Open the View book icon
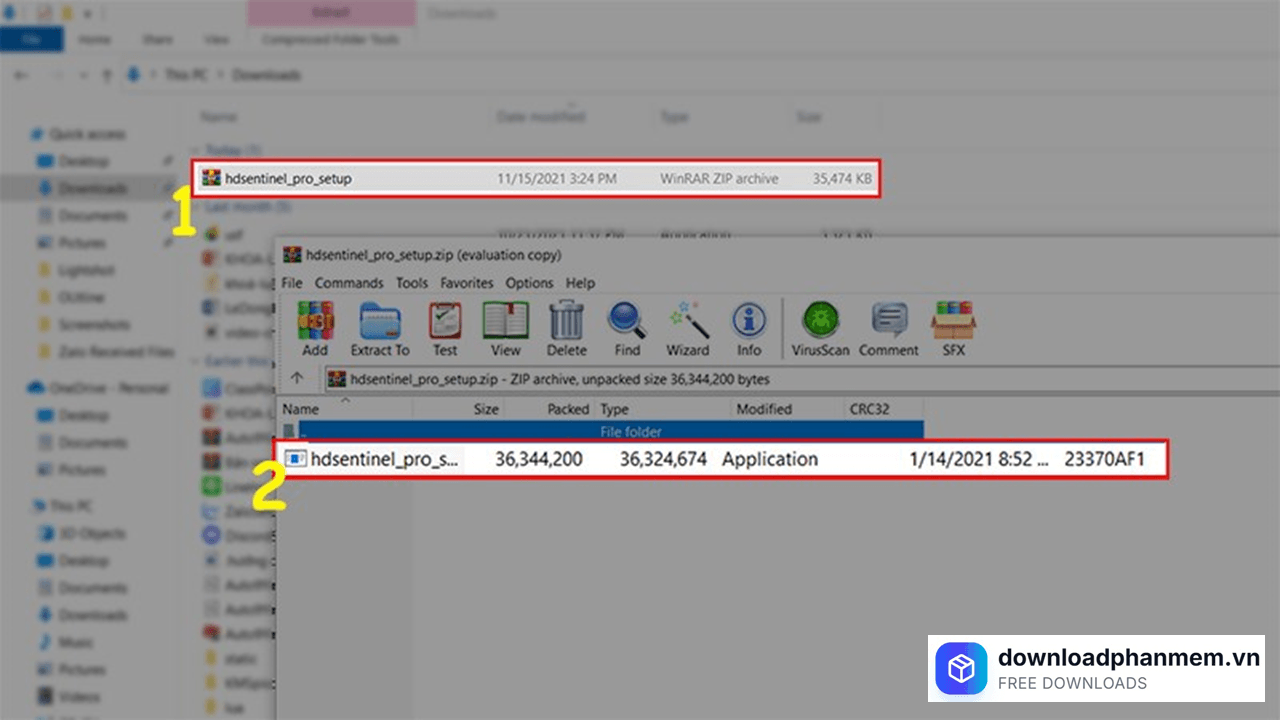The width and height of the screenshot is (1280, 720). pos(505,322)
